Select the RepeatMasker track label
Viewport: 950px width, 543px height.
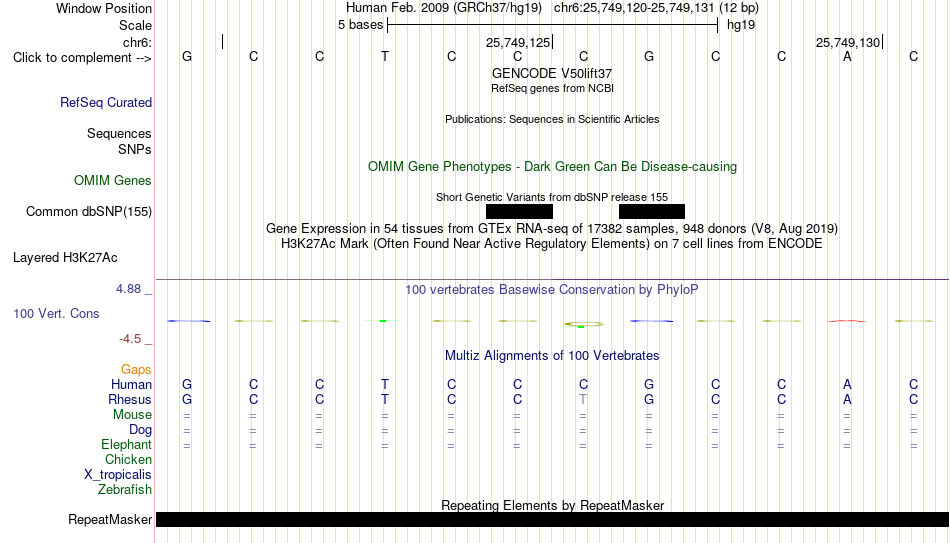(x=110, y=519)
